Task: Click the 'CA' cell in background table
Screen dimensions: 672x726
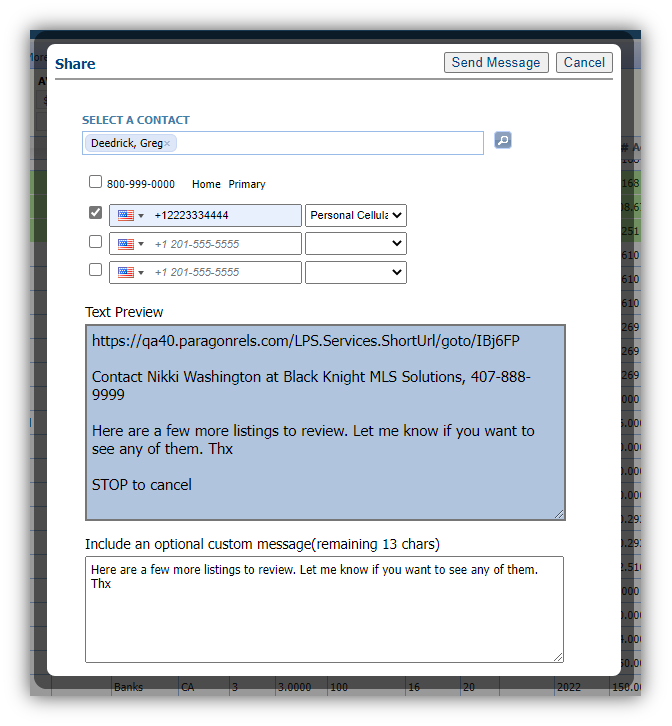Action: click(188, 687)
